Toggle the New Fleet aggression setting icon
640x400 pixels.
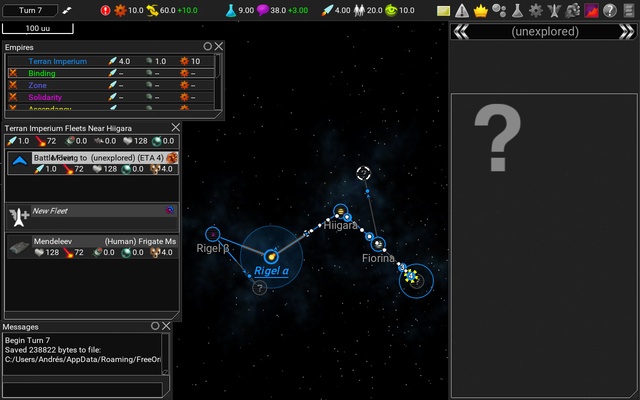point(170,210)
